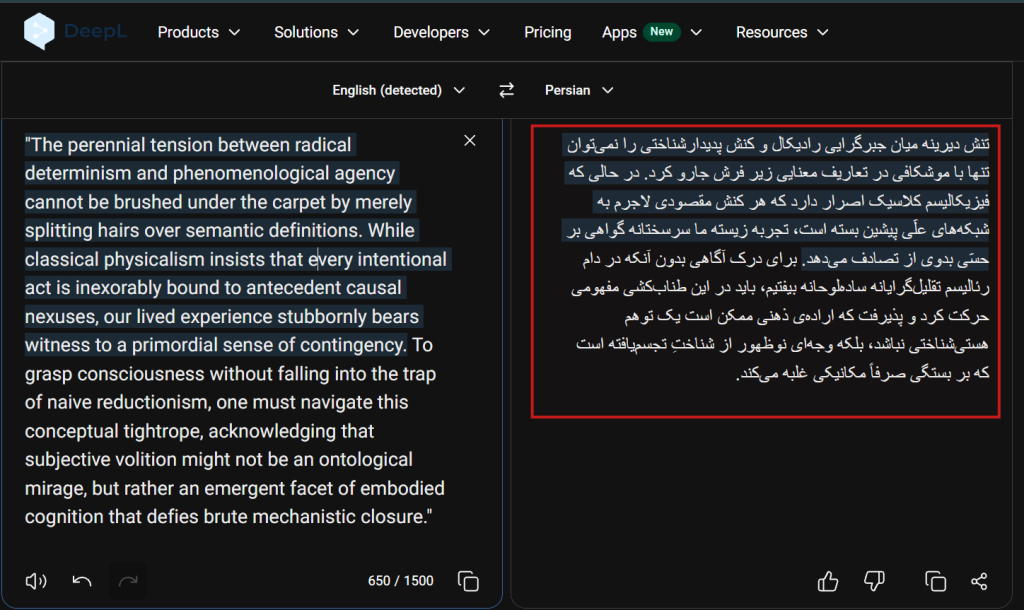Open the Resources menu
1024x610 pixels.
782,32
